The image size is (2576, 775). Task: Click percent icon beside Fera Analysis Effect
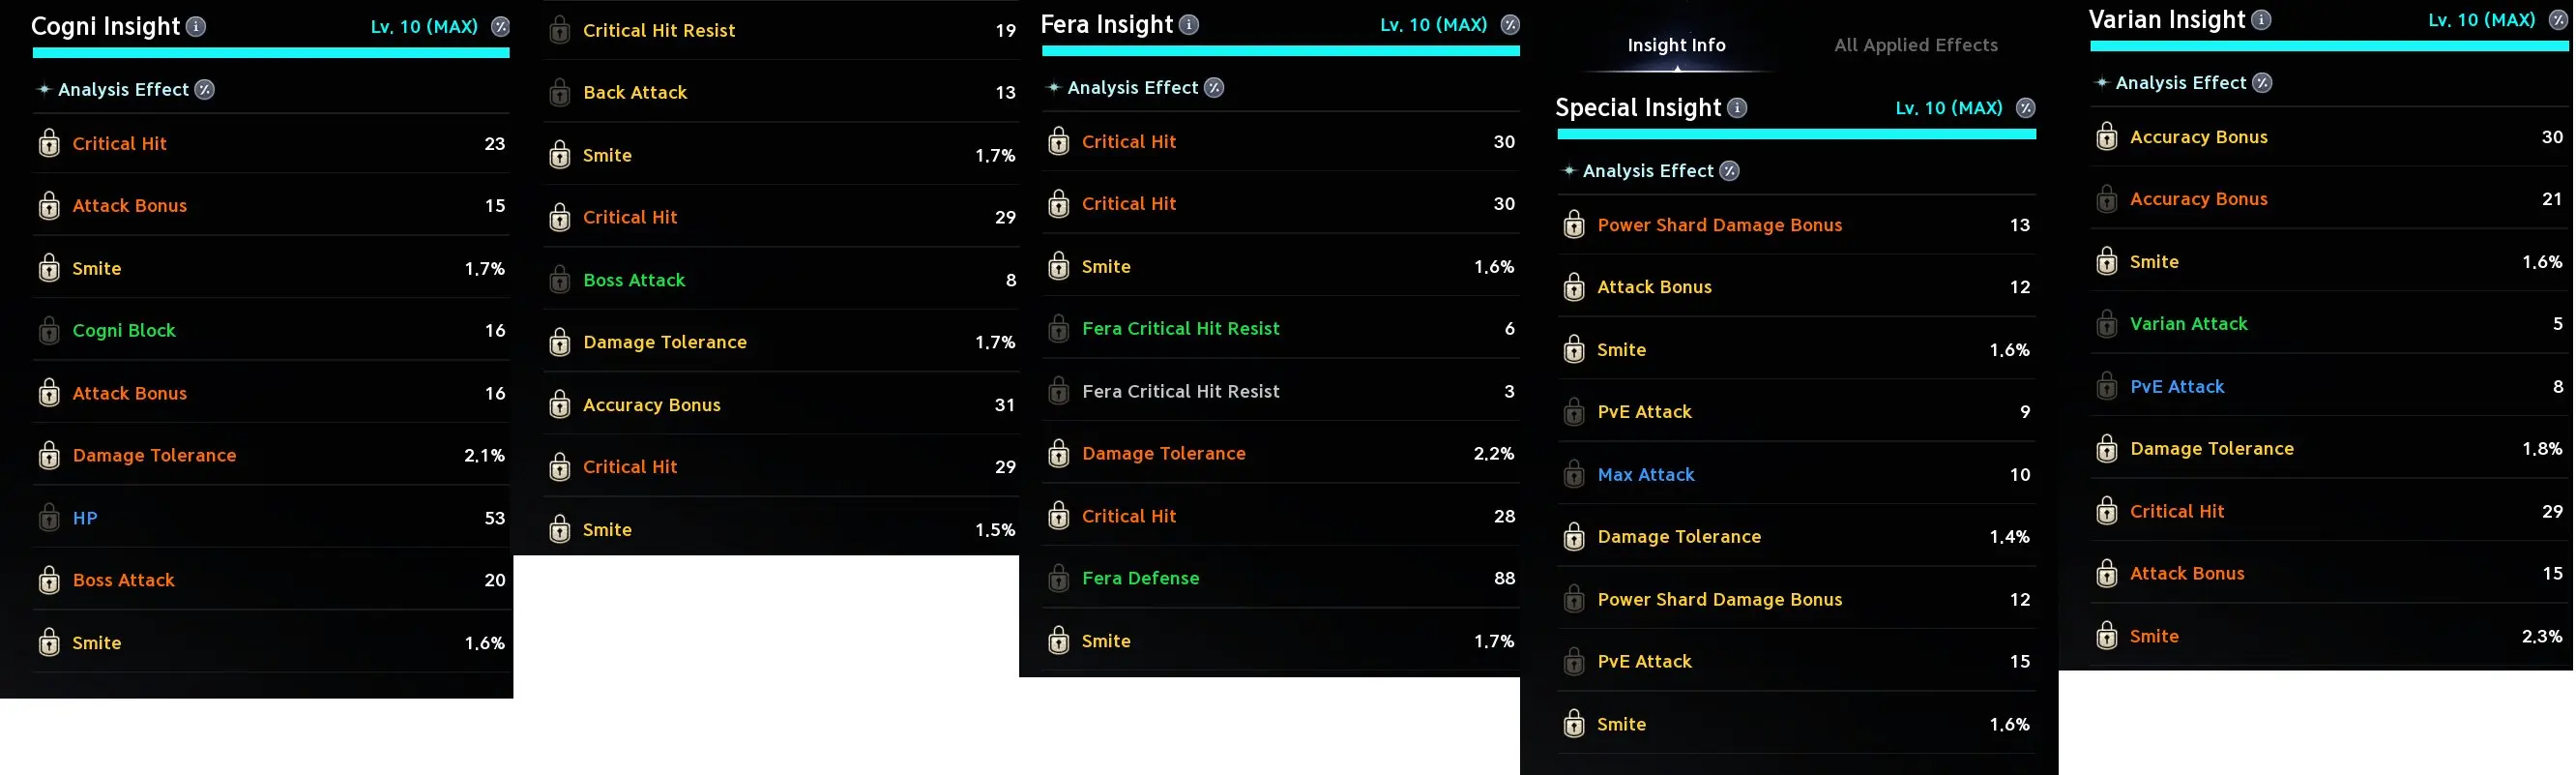click(1214, 88)
